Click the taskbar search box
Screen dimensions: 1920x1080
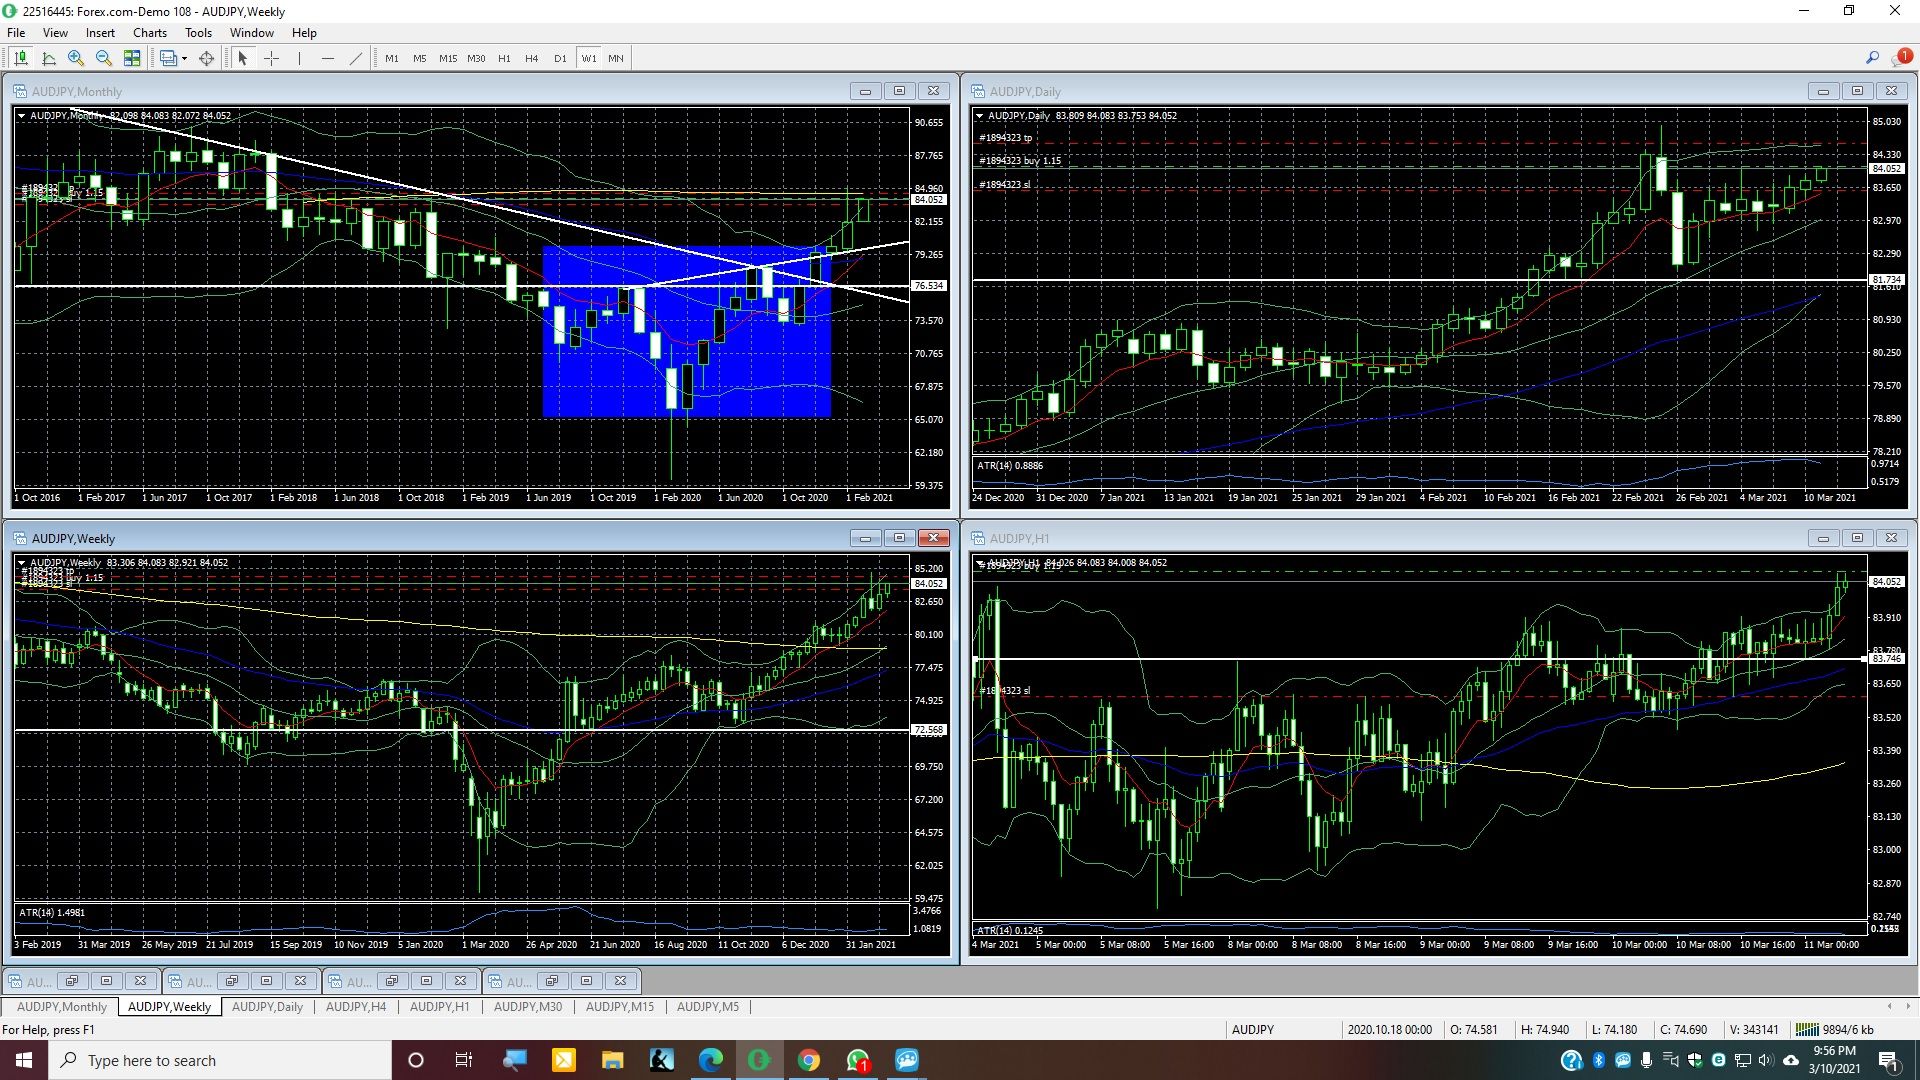click(x=220, y=1060)
